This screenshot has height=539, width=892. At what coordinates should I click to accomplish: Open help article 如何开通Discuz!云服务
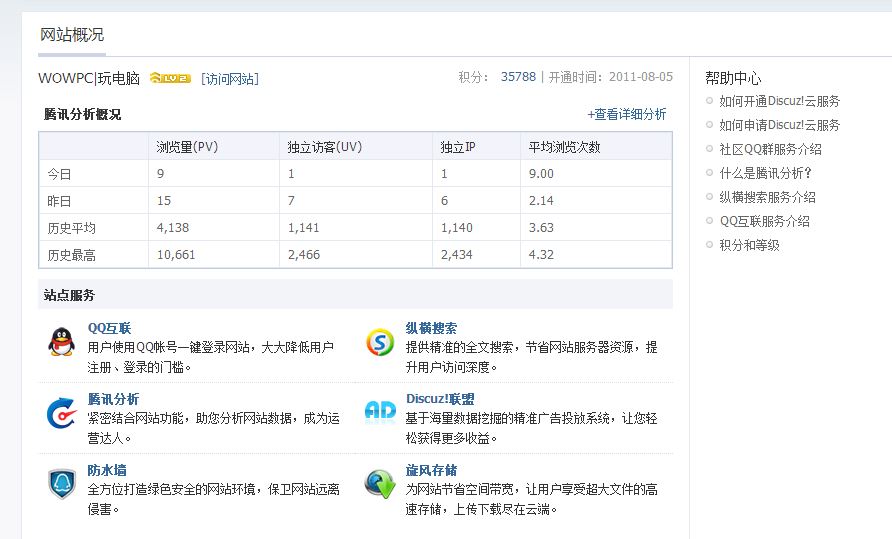779,101
